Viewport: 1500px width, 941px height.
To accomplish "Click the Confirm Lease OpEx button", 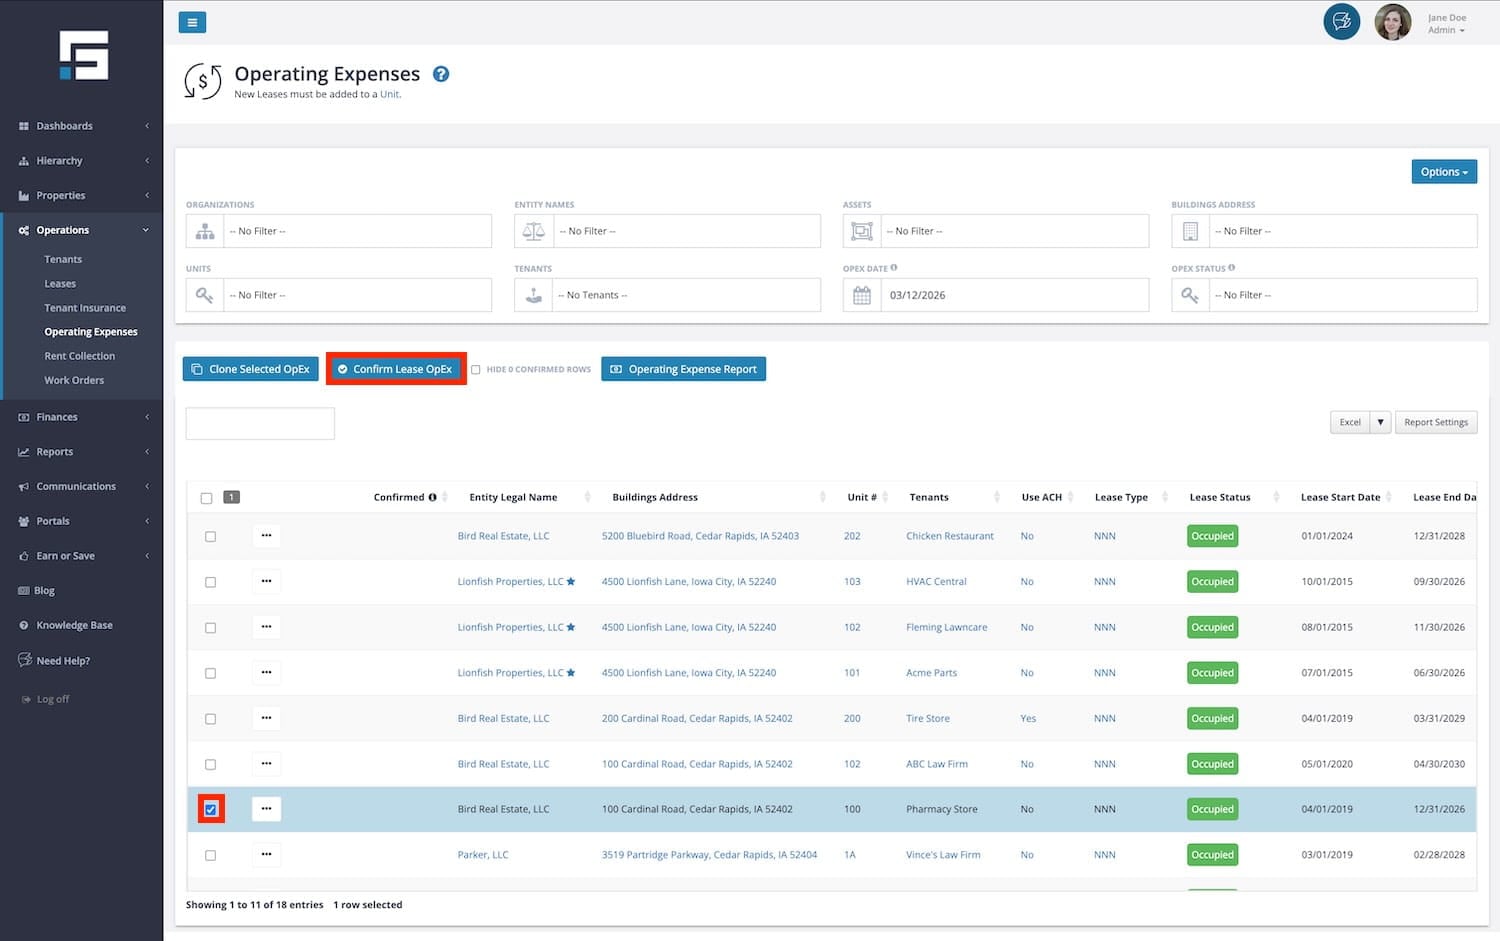I will pyautogui.click(x=396, y=369).
